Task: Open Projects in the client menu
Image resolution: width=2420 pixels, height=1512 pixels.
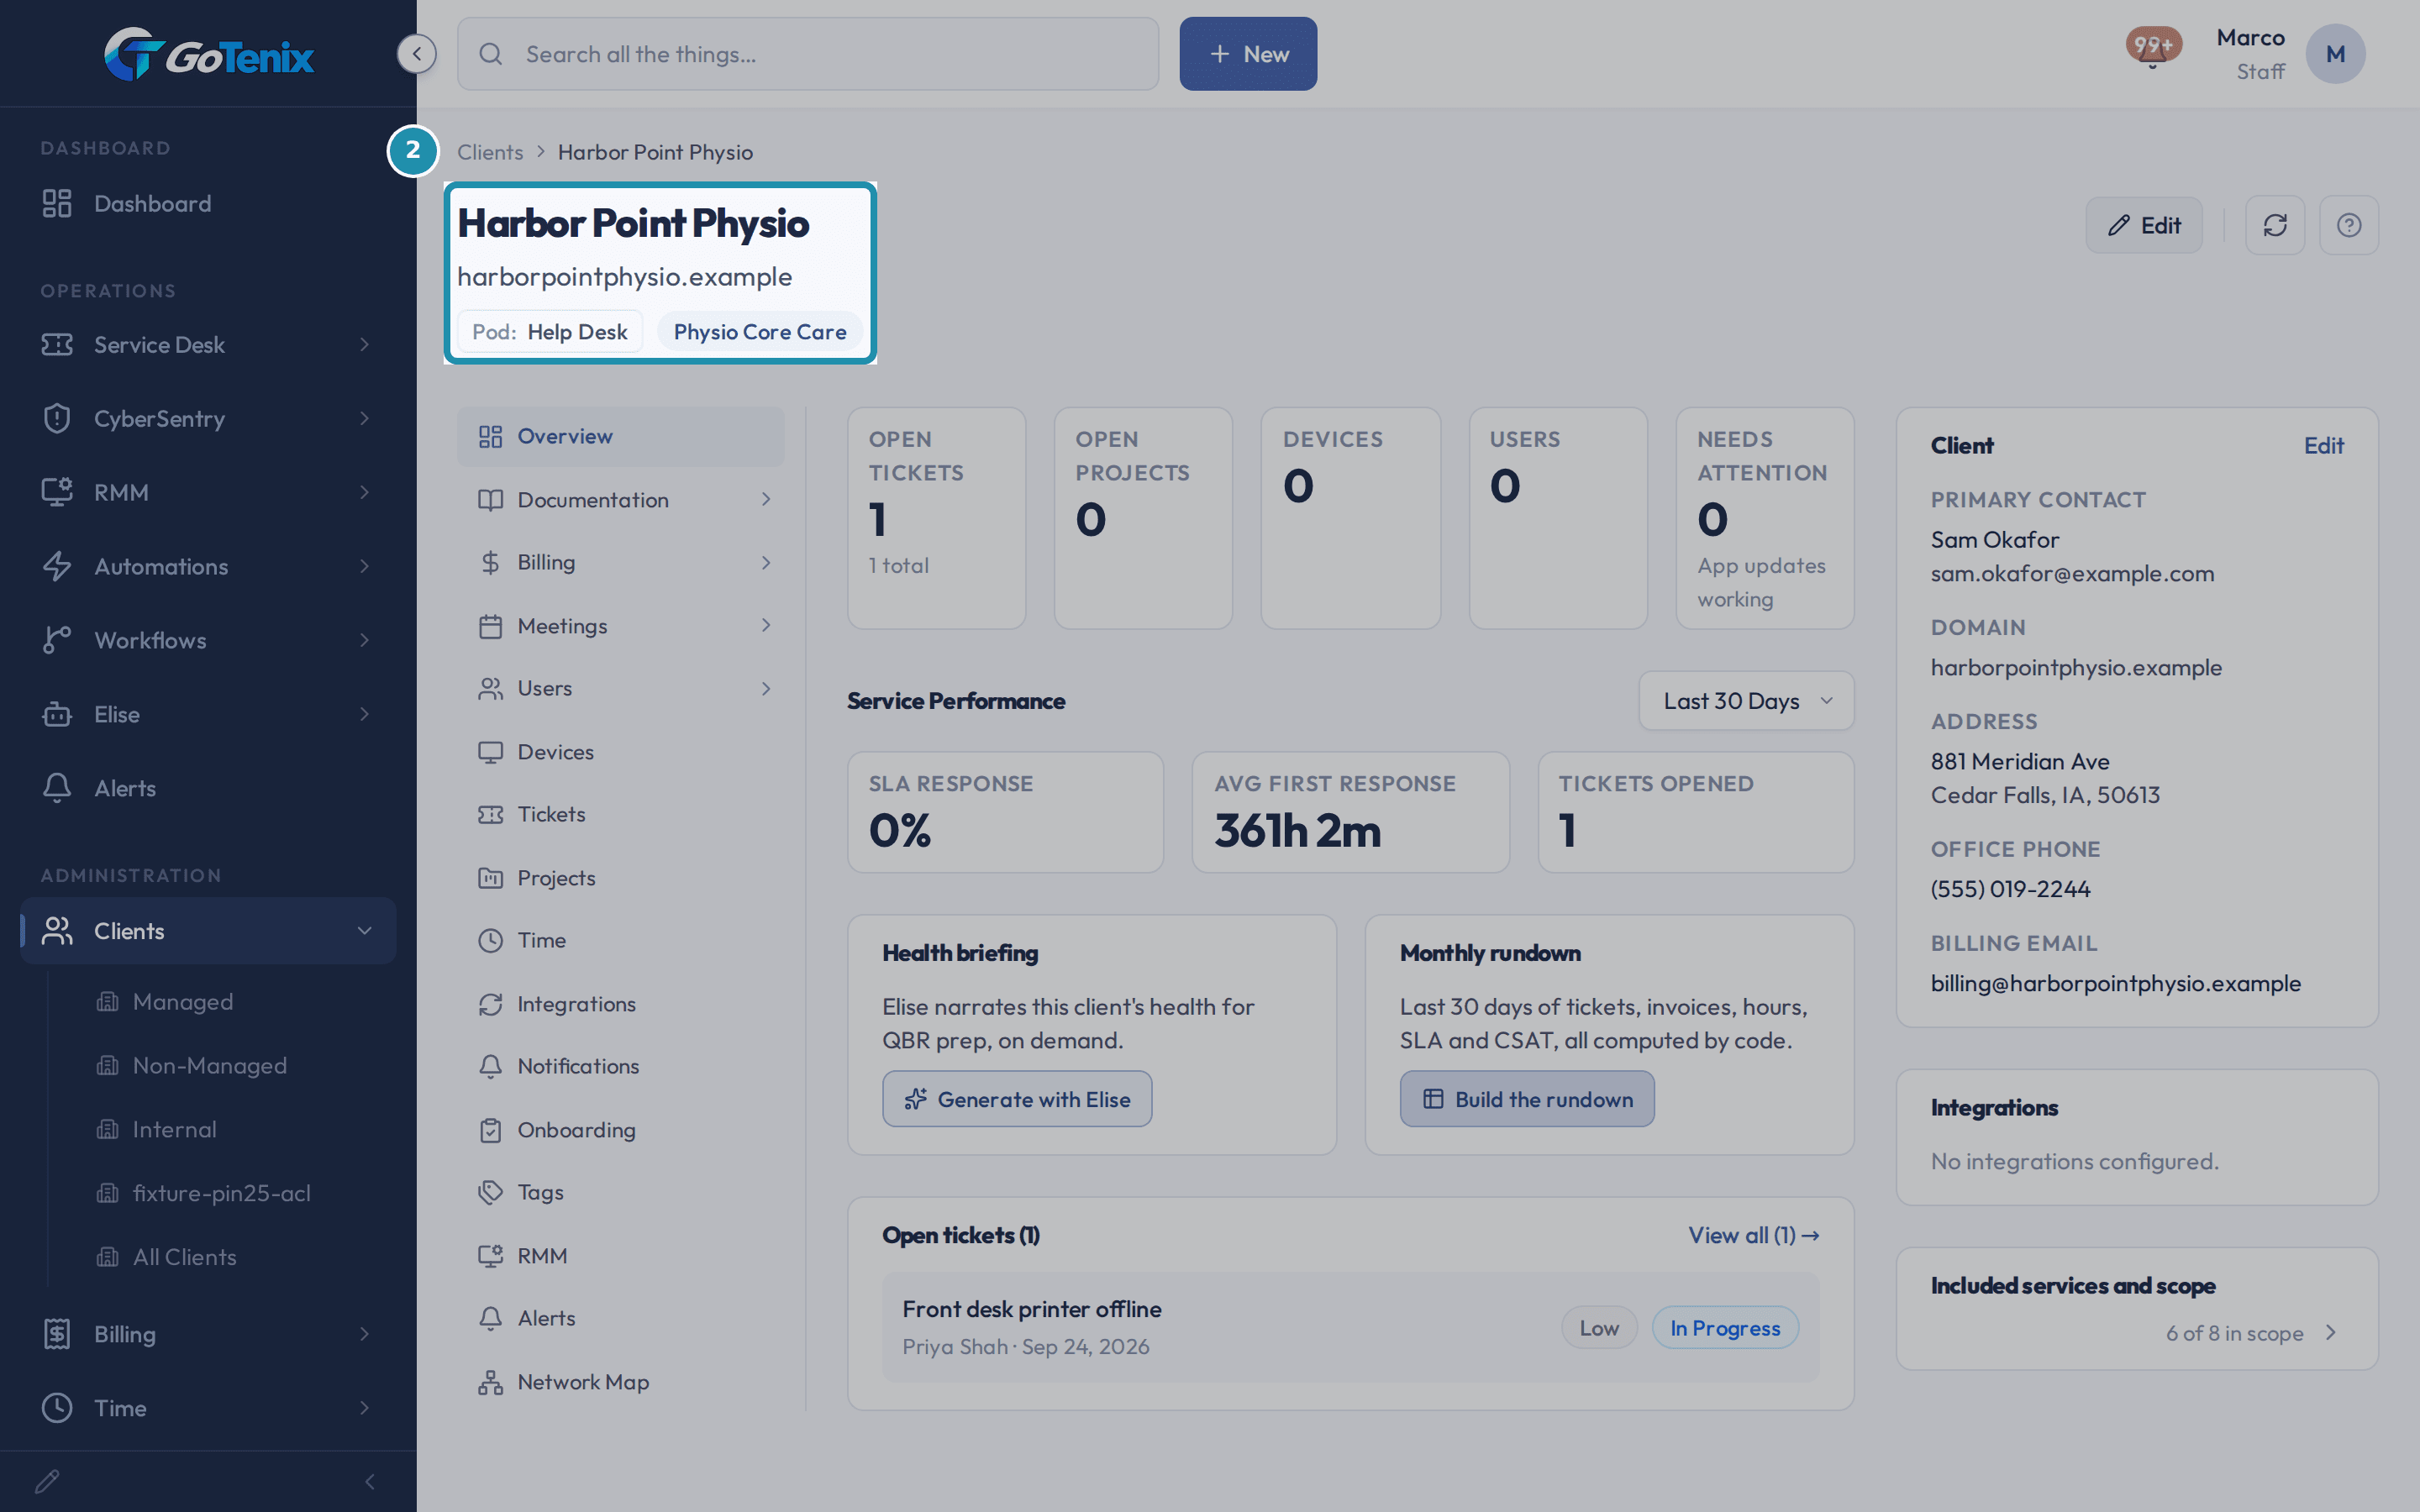Action: coord(620,878)
